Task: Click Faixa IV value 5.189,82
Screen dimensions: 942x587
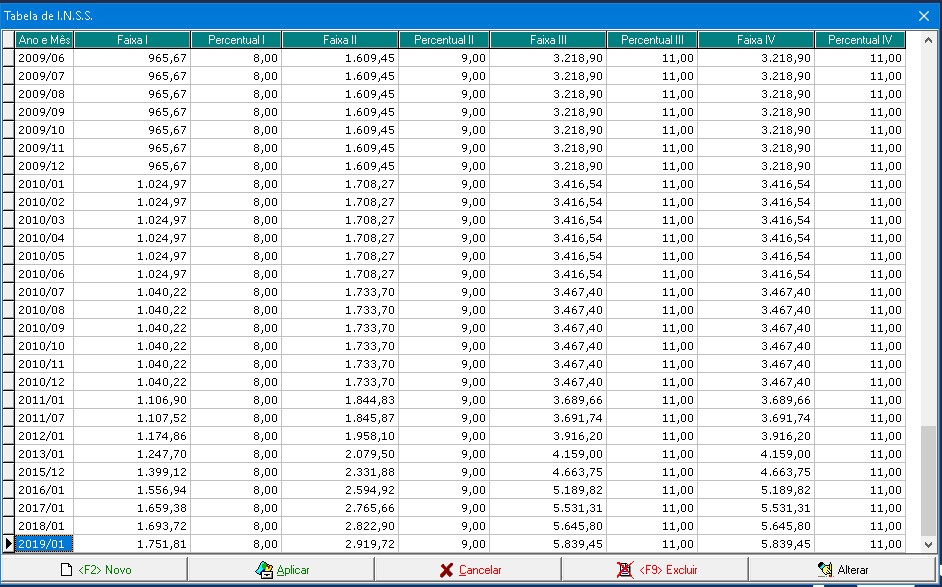Action: point(756,490)
